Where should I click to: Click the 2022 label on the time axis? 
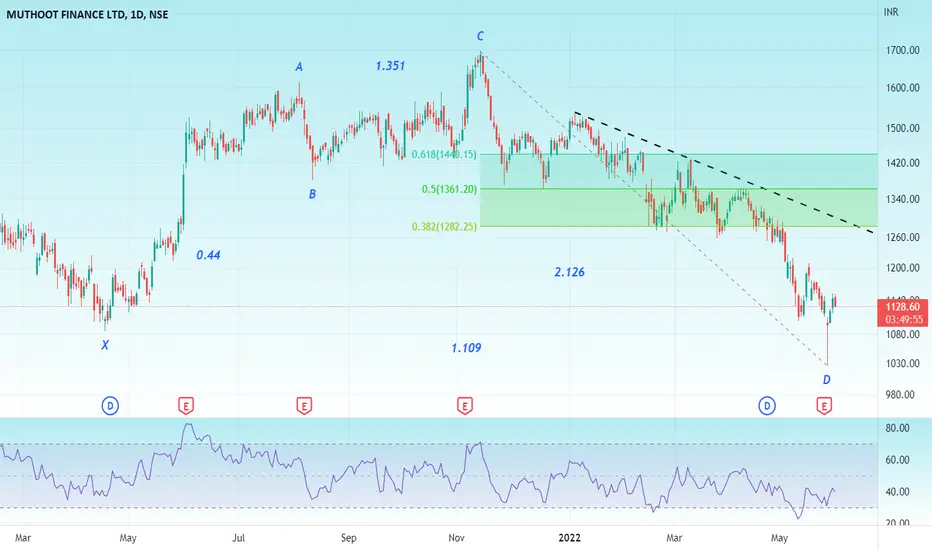tap(569, 538)
